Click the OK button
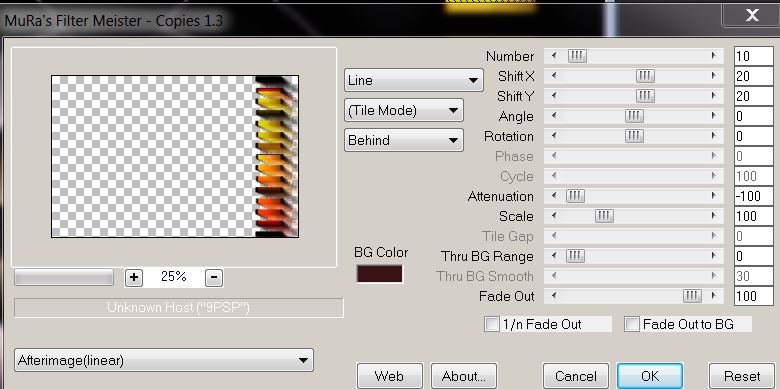Viewport: 780px width, 389px height. [x=650, y=376]
